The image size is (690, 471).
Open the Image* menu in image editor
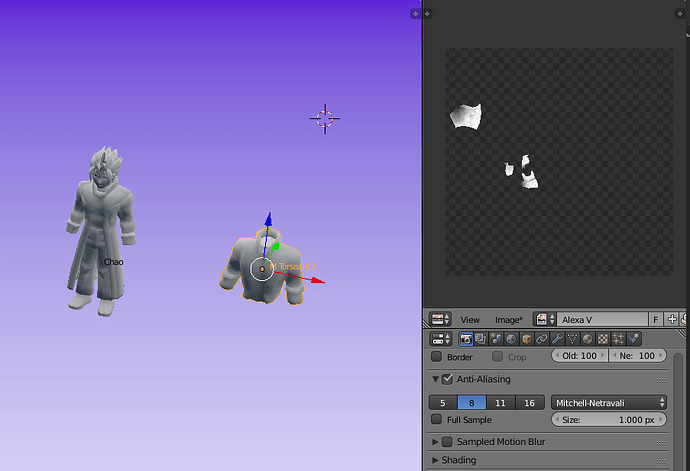509,320
